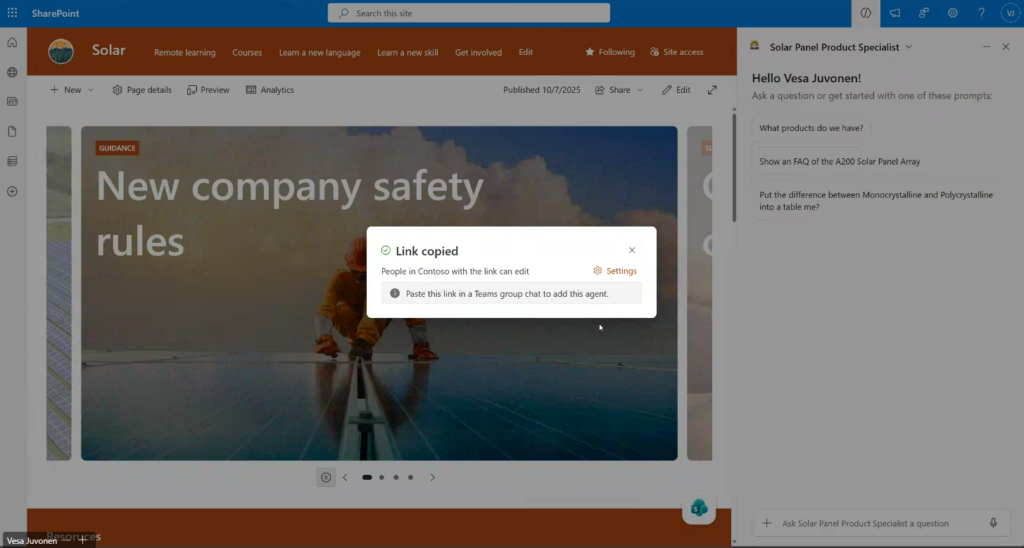
Task: Open Solar Panel Product Specialist agent dropdown
Action: tap(908, 47)
